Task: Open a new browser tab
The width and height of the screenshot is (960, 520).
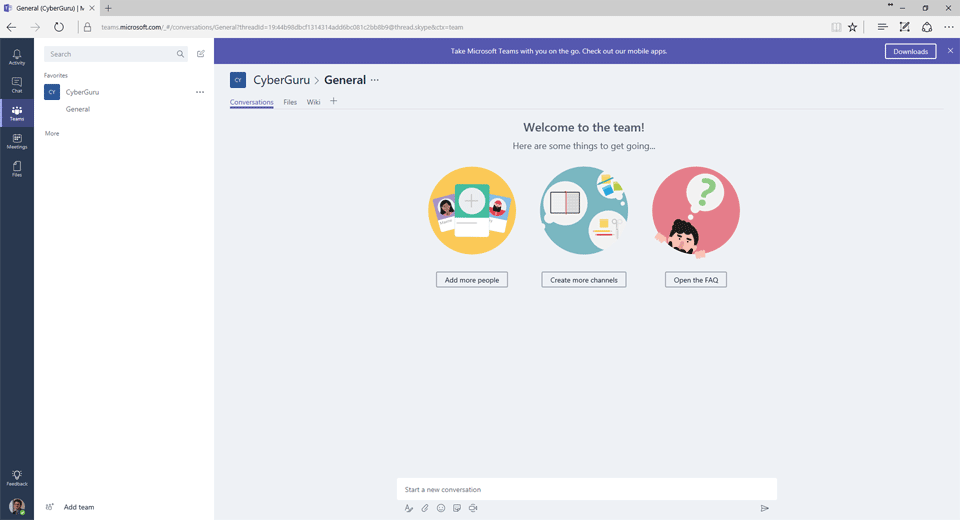Action: pyautogui.click(x=108, y=8)
